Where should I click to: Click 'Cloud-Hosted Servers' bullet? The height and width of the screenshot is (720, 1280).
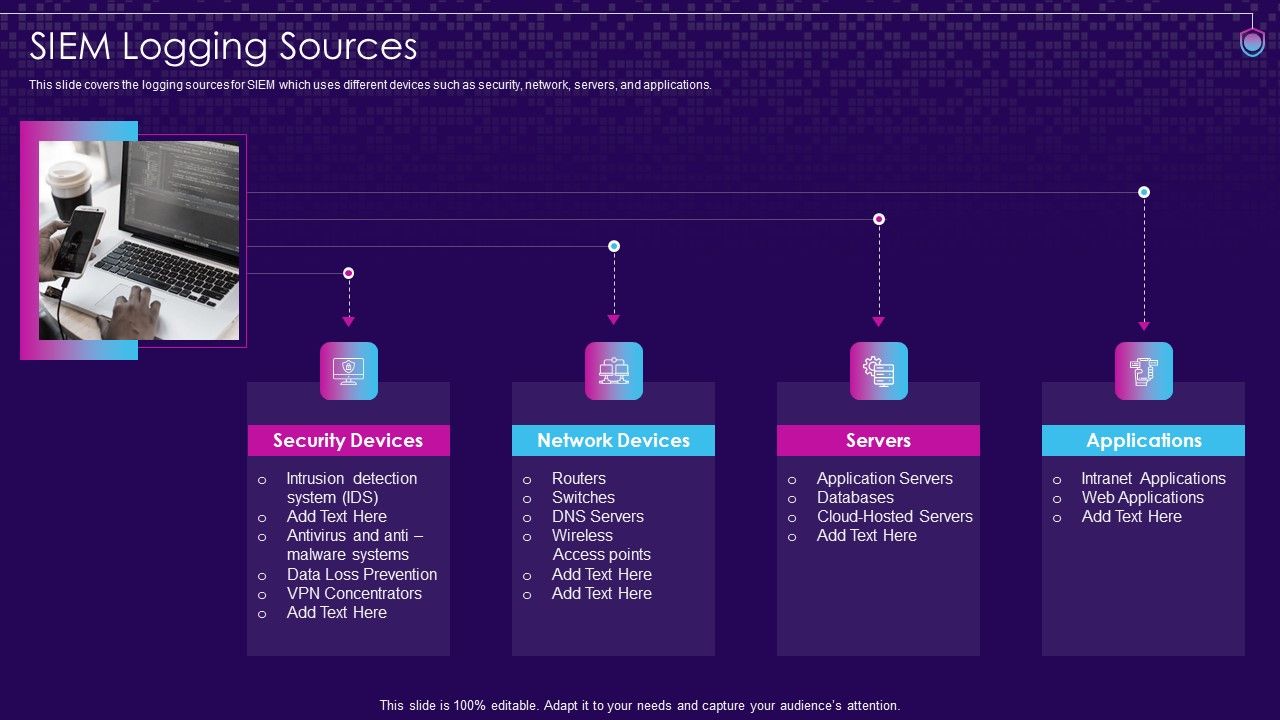tap(895, 516)
